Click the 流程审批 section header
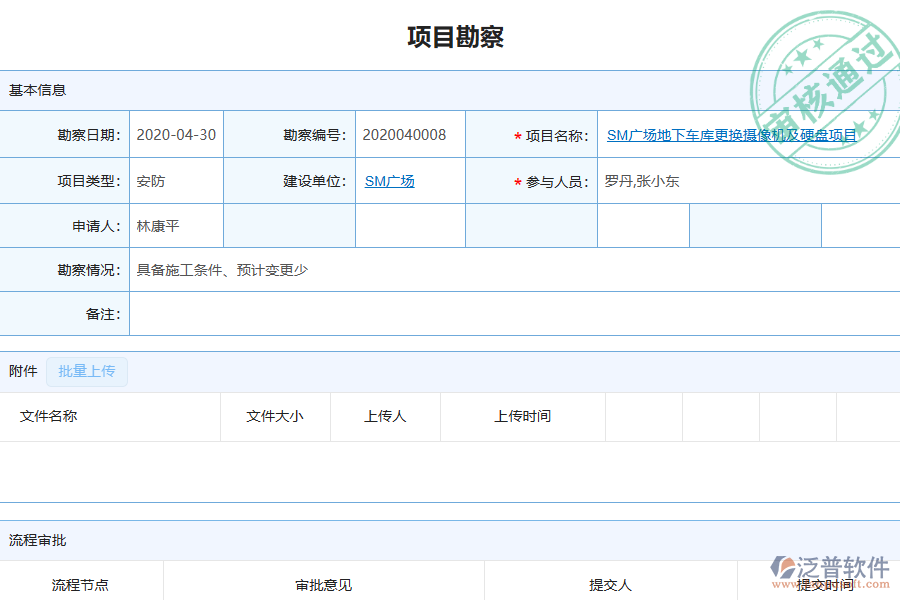The image size is (900, 600). (32, 540)
